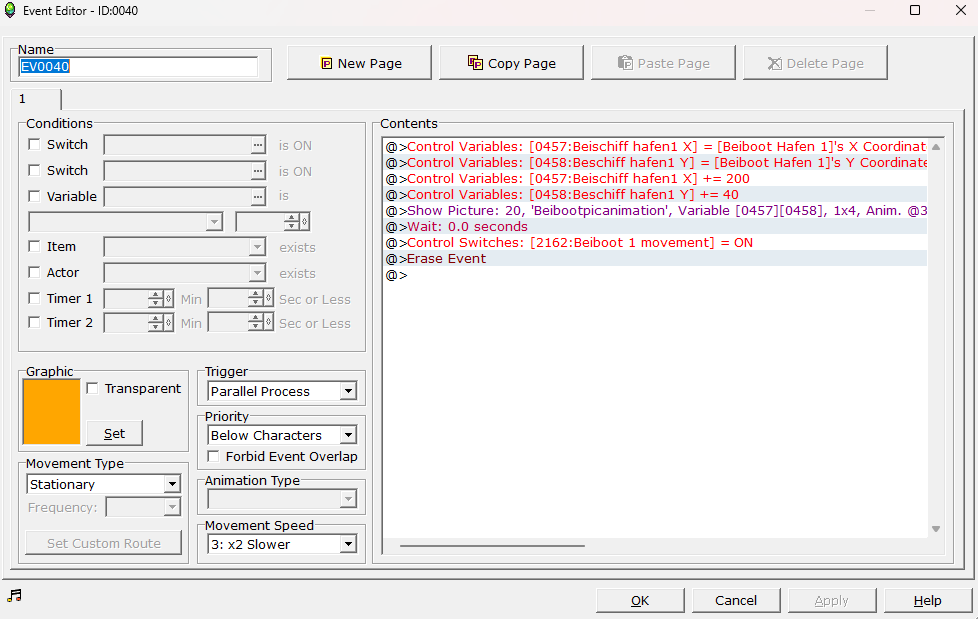The height and width of the screenshot is (619, 978).
Task: Open Variable condition browse button
Action: click(258, 197)
